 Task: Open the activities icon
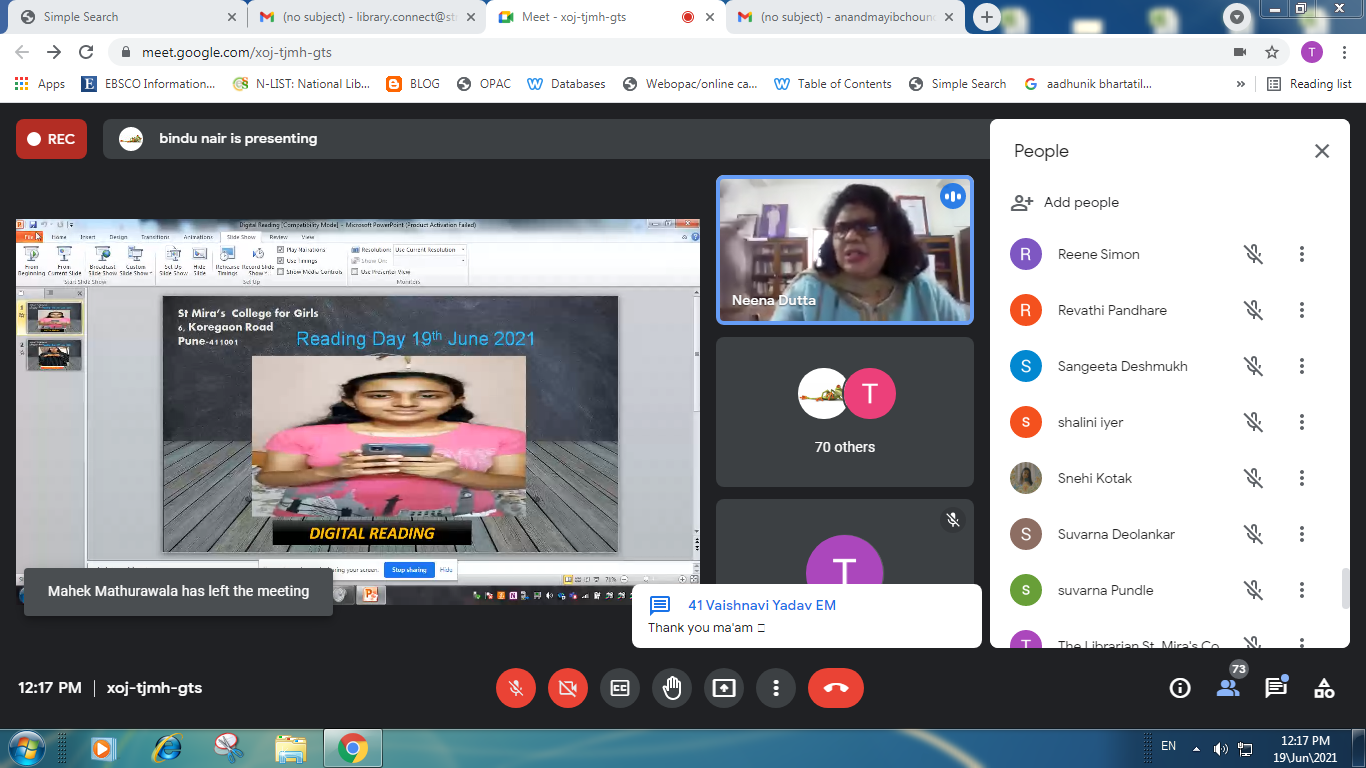click(x=1324, y=688)
